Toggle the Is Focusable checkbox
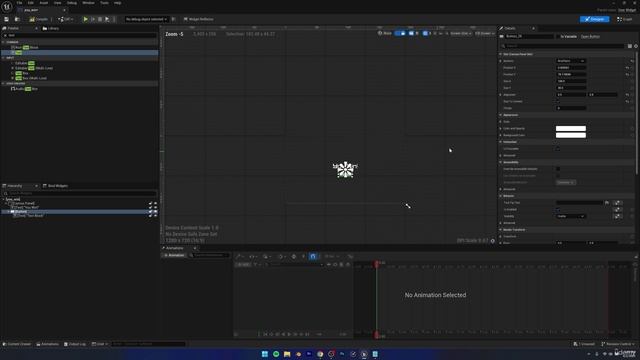 click(558, 149)
